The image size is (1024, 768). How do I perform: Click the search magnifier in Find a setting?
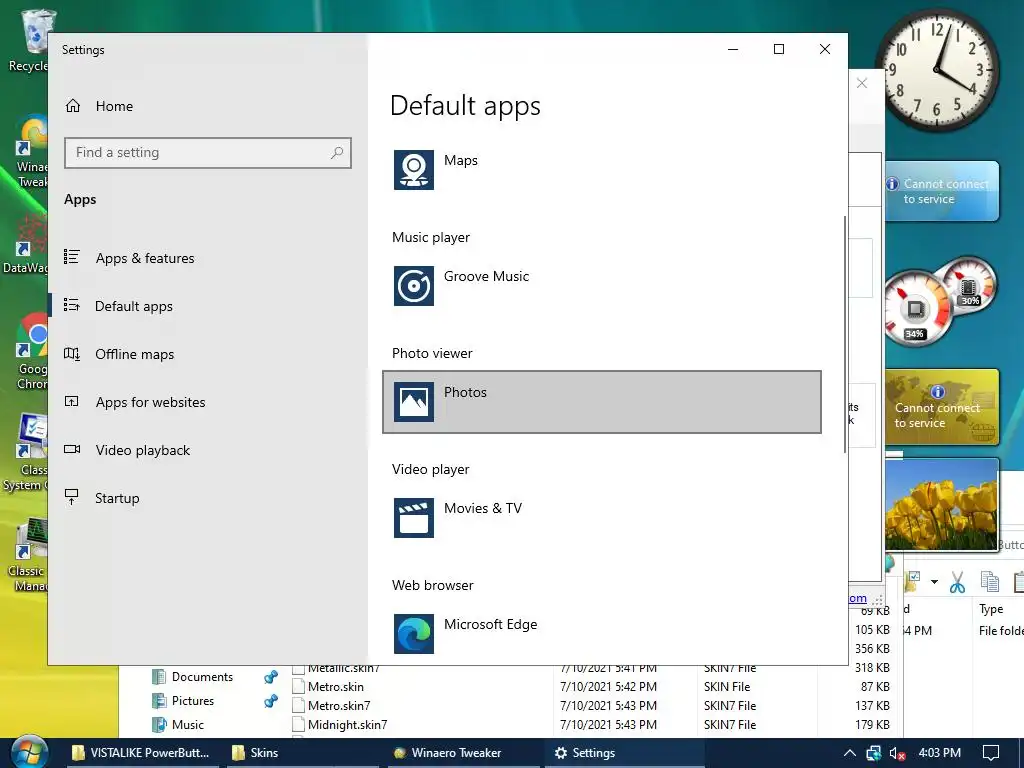pos(337,153)
